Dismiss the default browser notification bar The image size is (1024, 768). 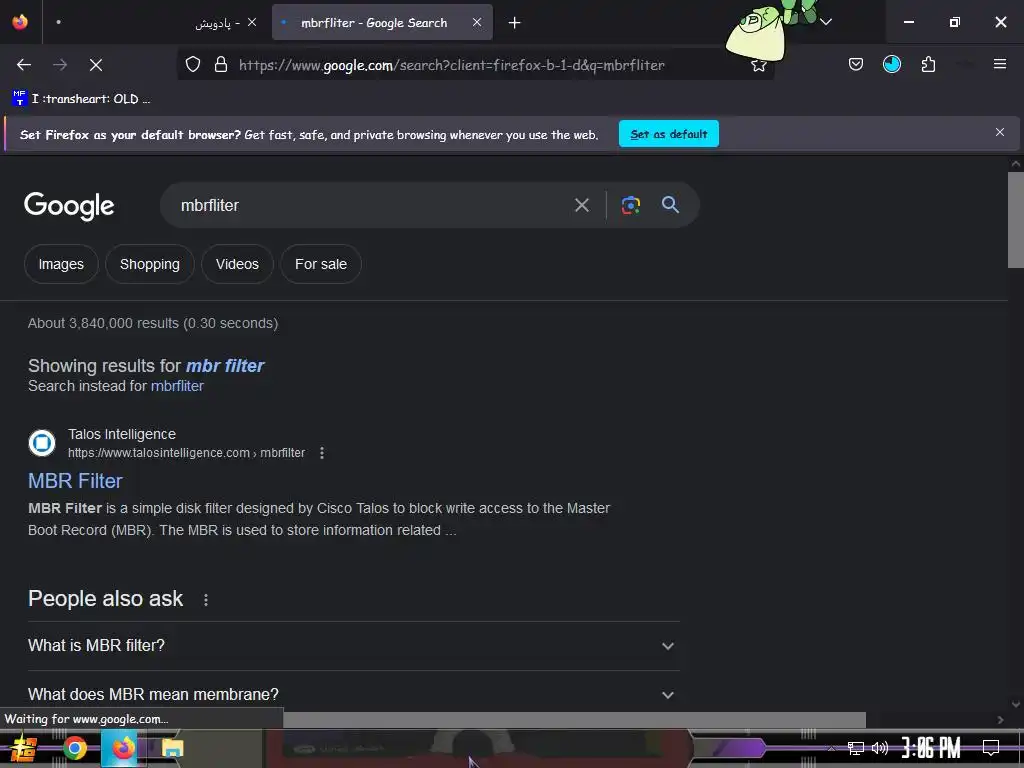coord(999,132)
